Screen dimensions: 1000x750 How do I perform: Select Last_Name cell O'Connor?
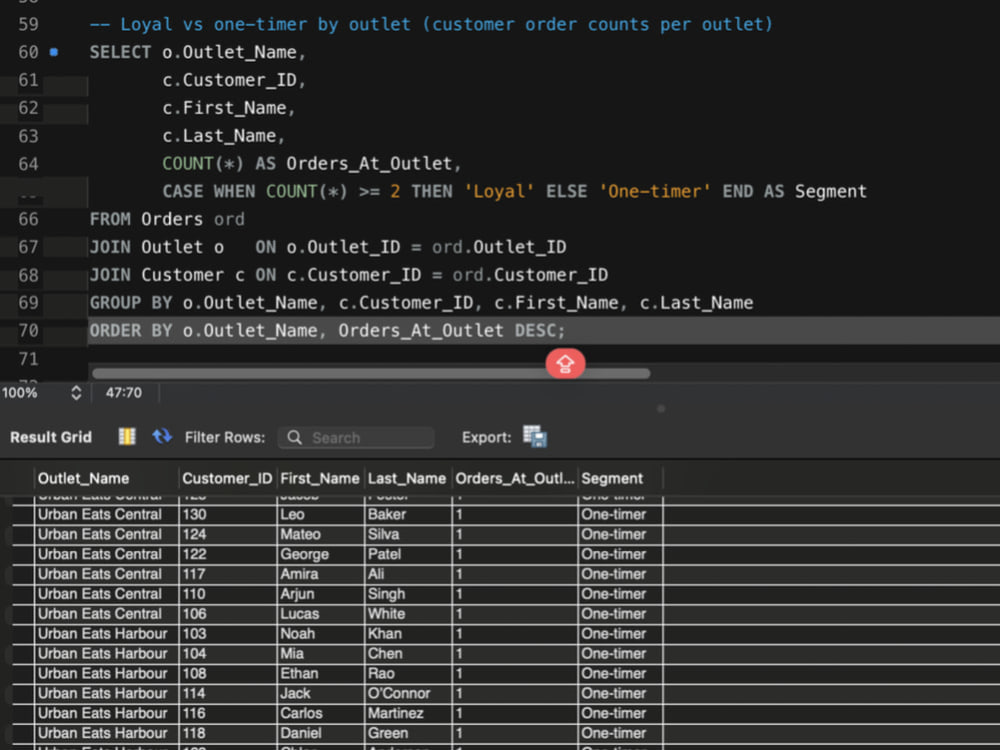pyautogui.click(x=408, y=693)
